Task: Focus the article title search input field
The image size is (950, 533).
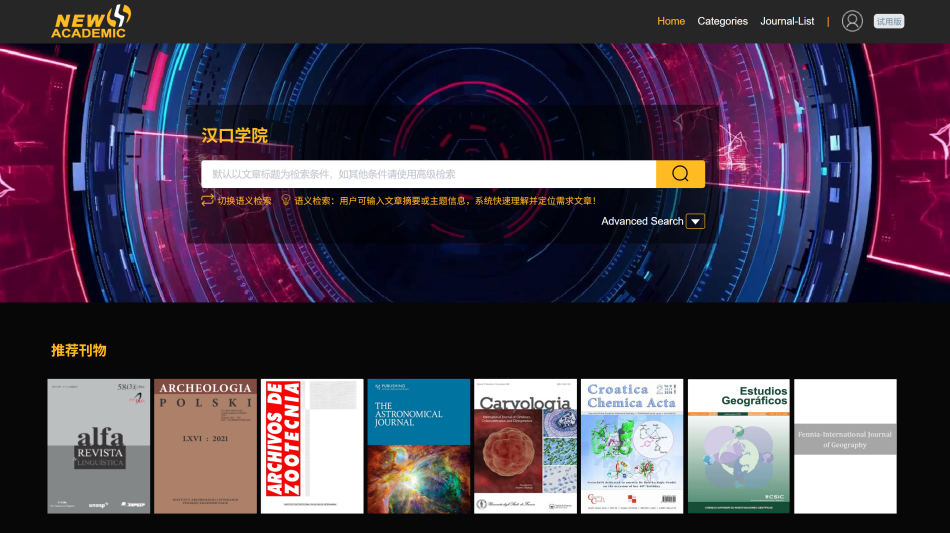Action: 428,174
